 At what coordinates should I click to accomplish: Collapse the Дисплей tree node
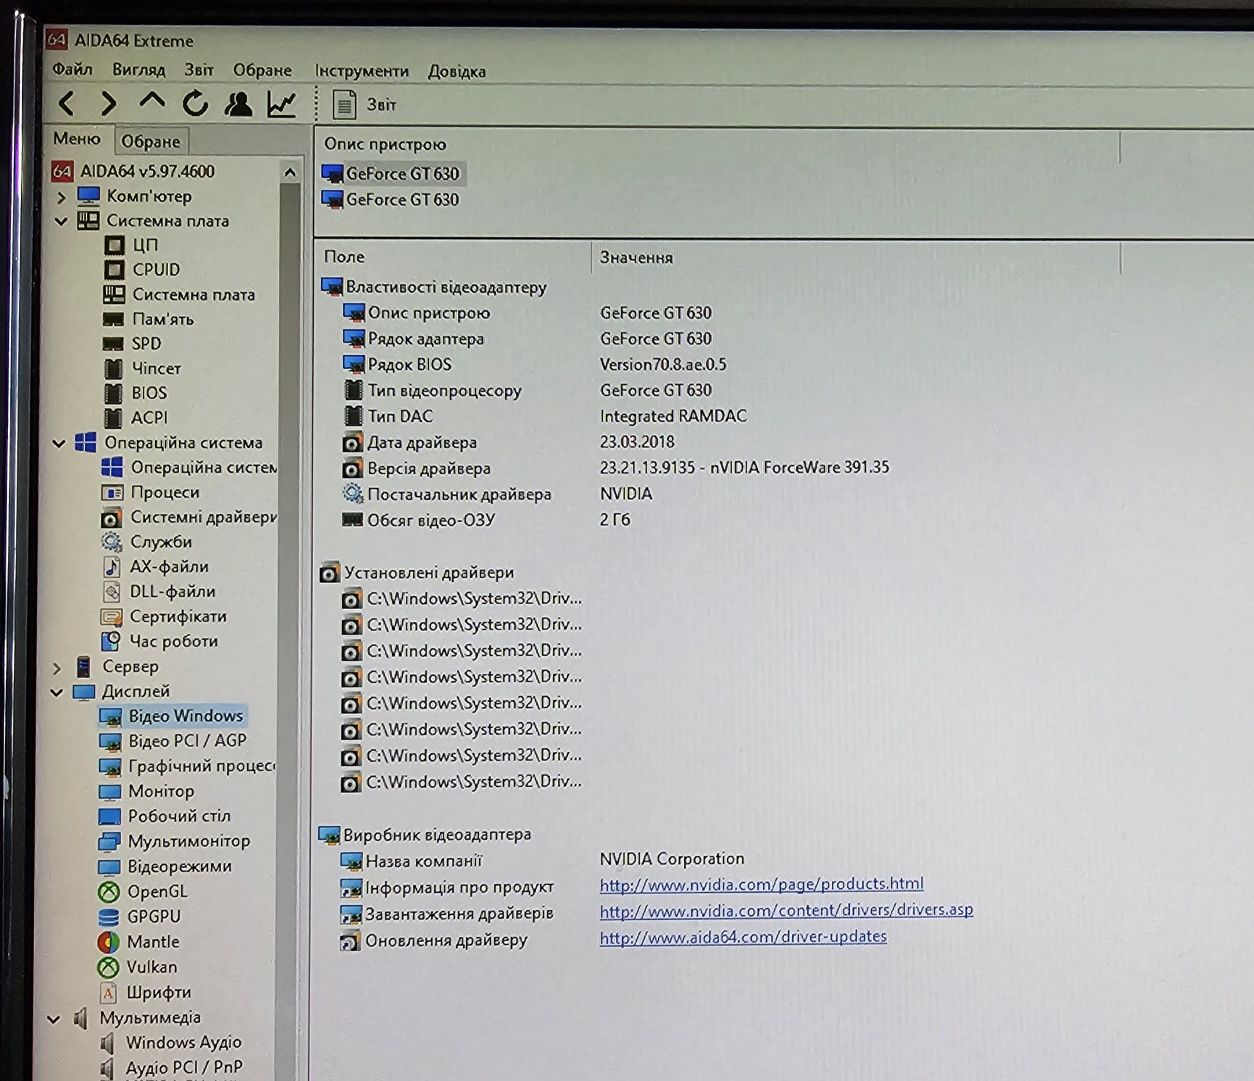56,692
